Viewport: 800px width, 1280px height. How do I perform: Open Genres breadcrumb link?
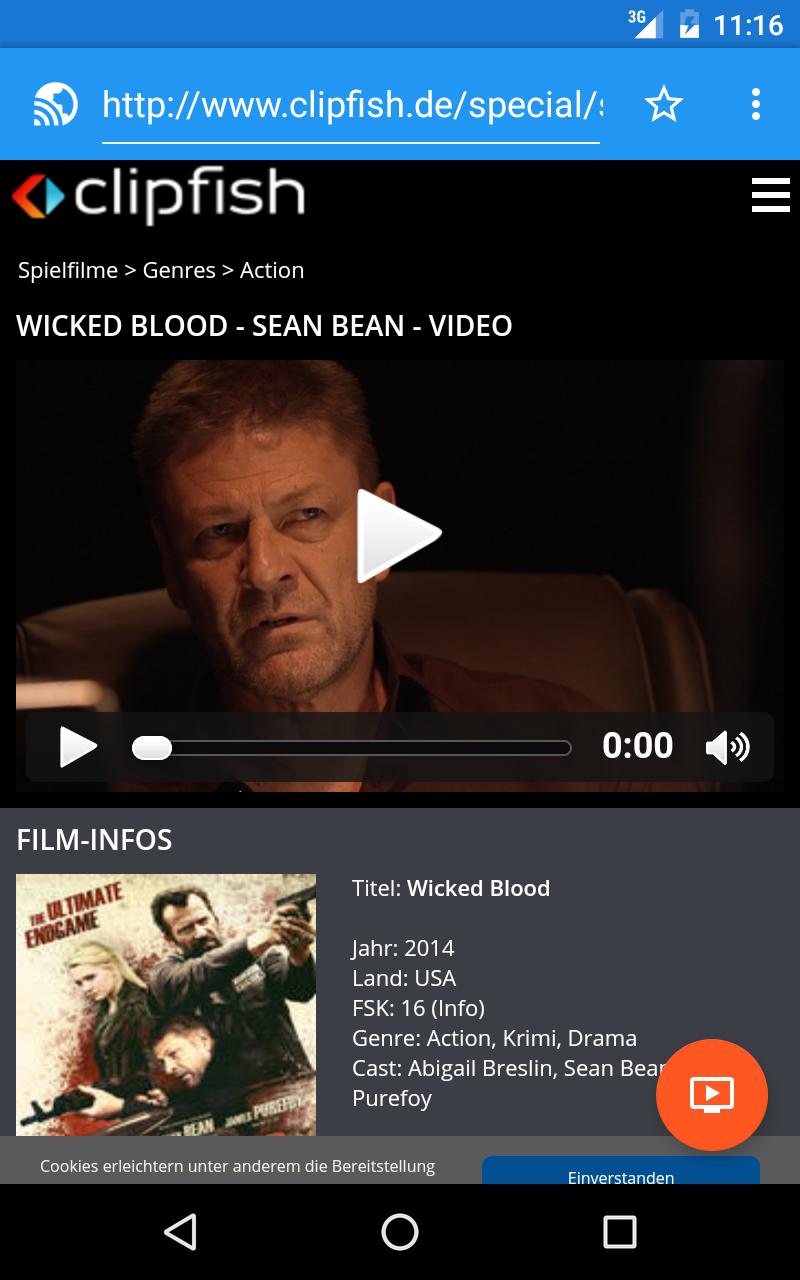(x=179, y=270)
